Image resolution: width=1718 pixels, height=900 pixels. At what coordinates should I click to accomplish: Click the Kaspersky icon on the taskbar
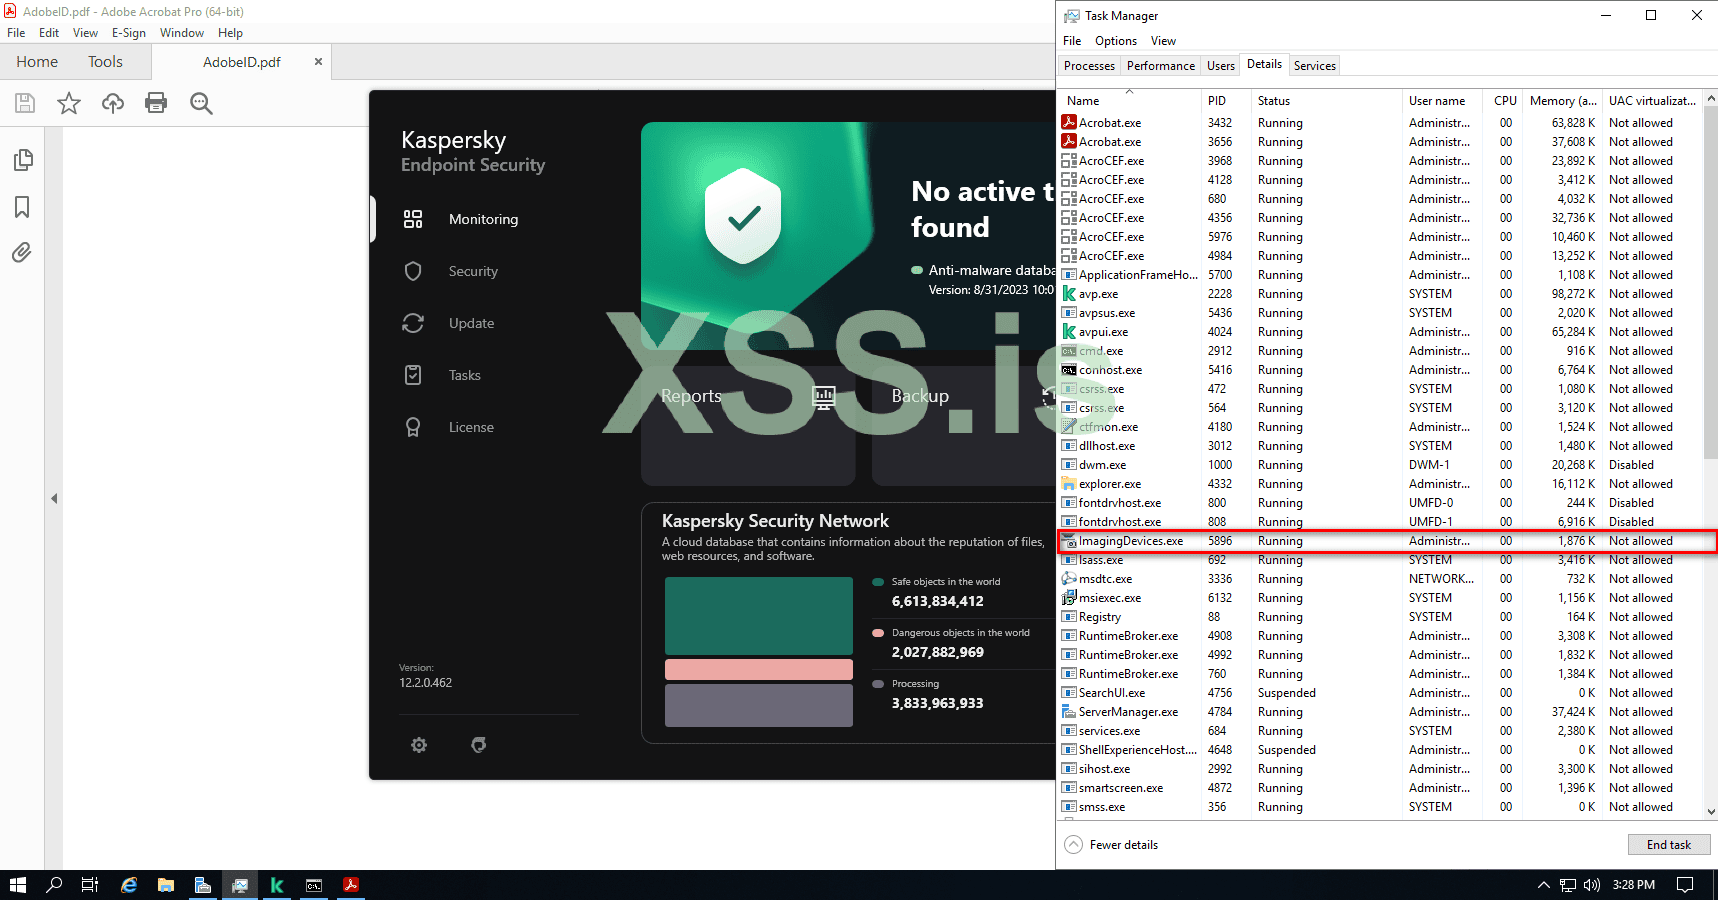point(277,885)
